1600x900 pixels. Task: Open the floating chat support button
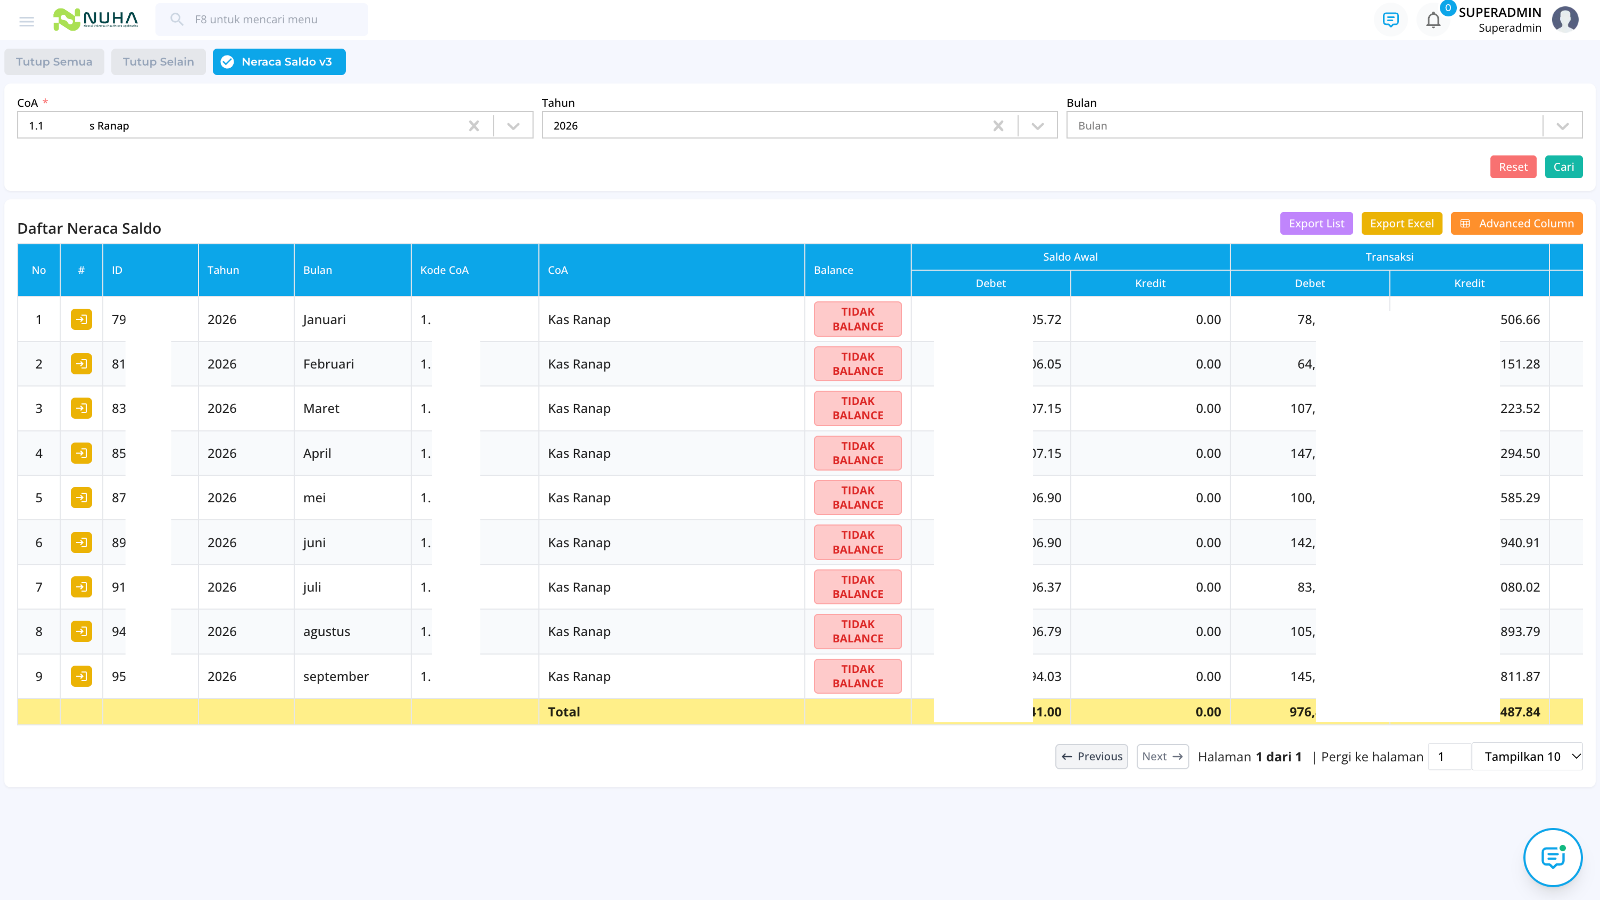(x=1553, y=858)
